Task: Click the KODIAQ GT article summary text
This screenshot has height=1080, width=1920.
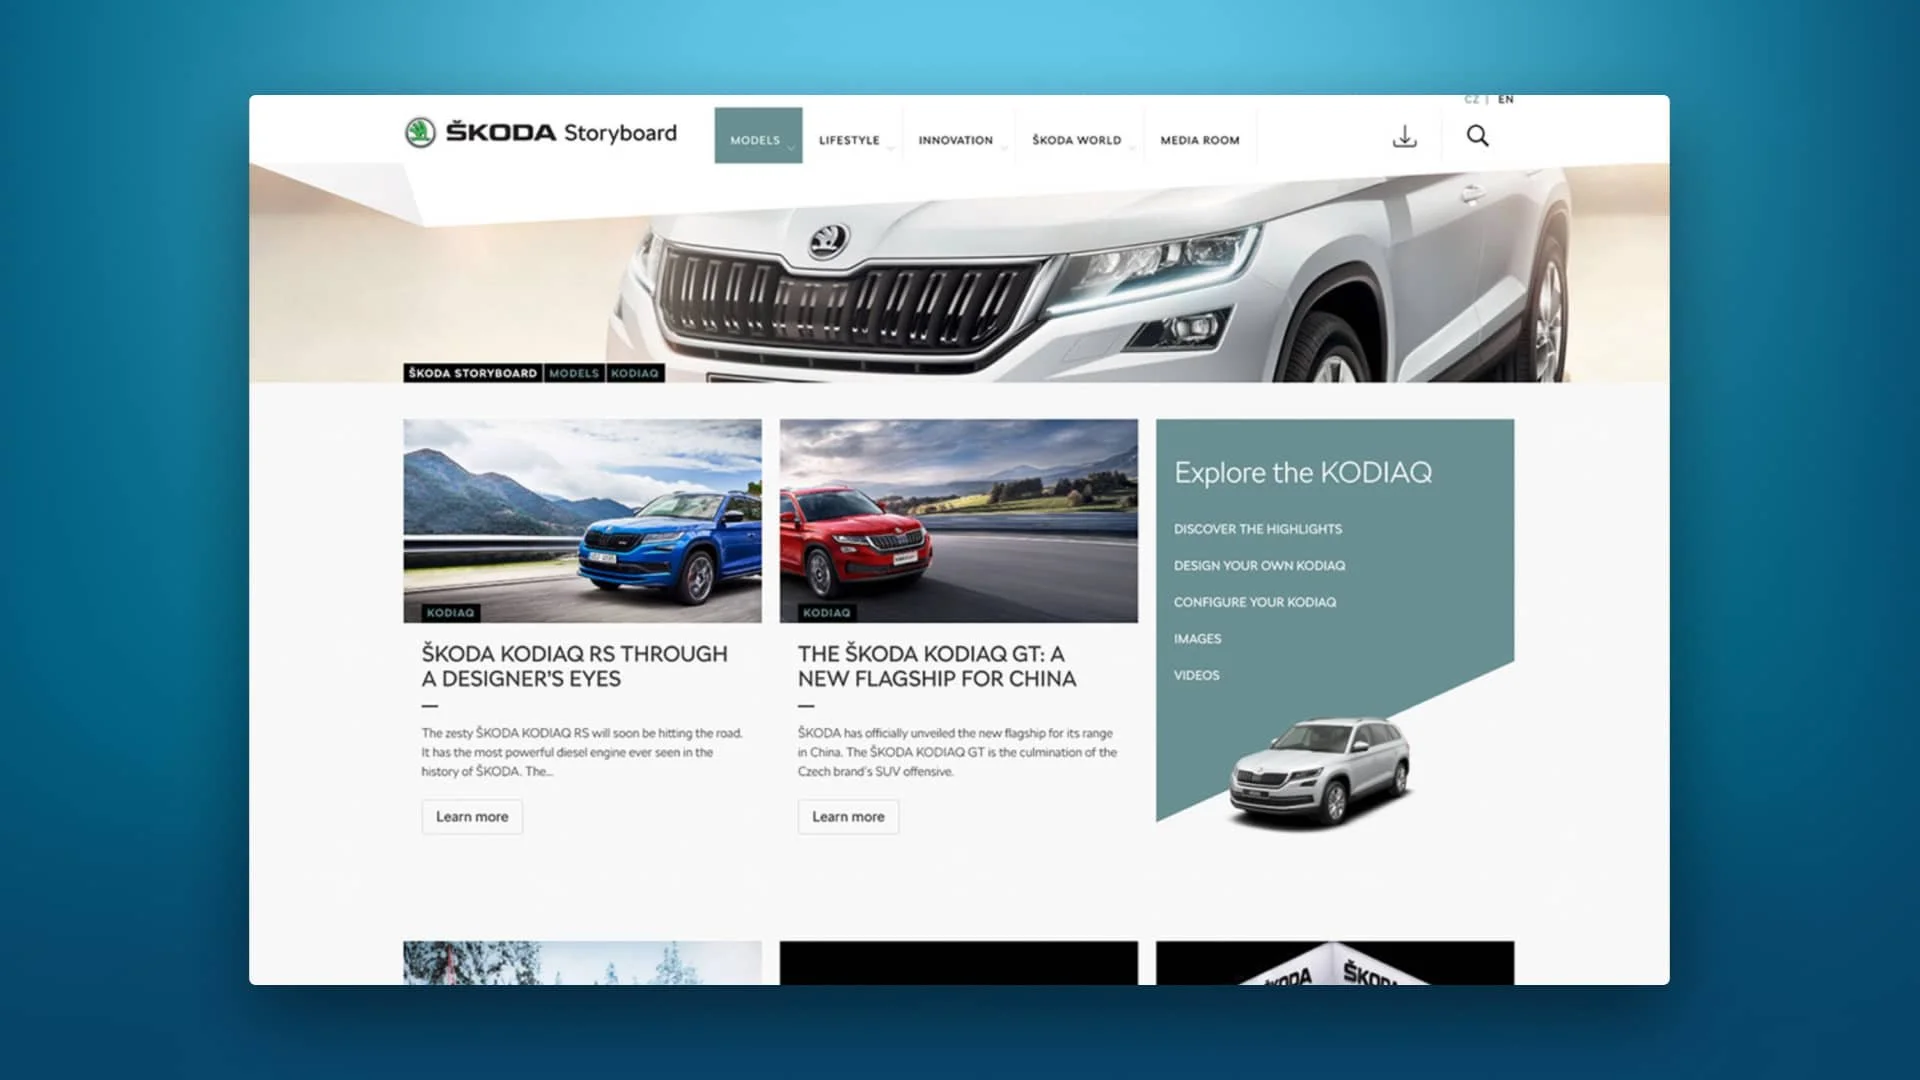Action: (x=957, y=752)
